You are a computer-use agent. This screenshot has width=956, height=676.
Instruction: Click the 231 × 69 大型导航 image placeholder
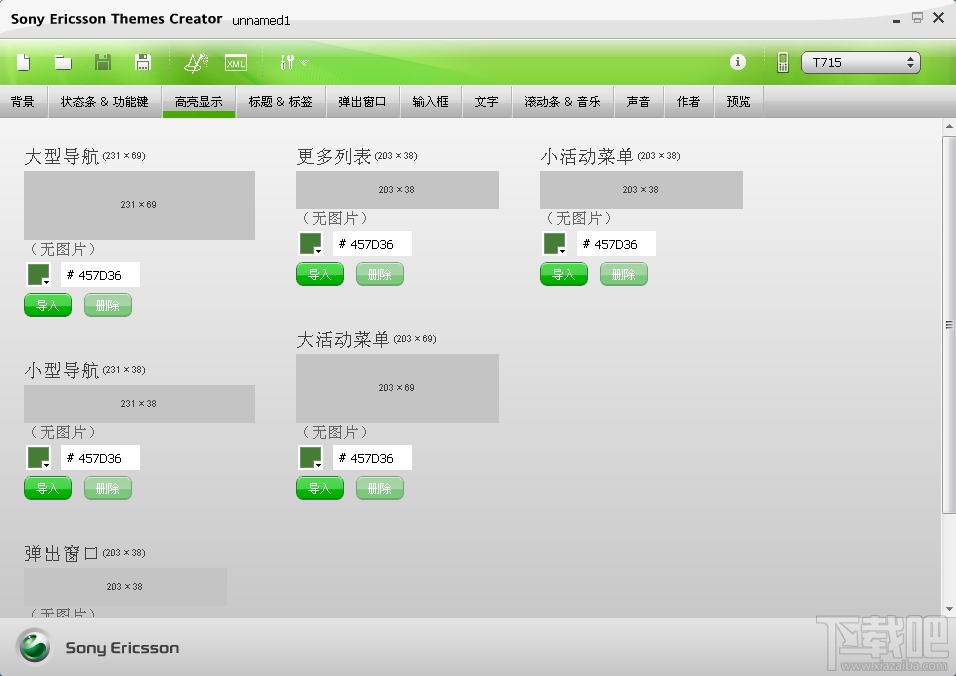pyautogui.click(x=139, y=205)
